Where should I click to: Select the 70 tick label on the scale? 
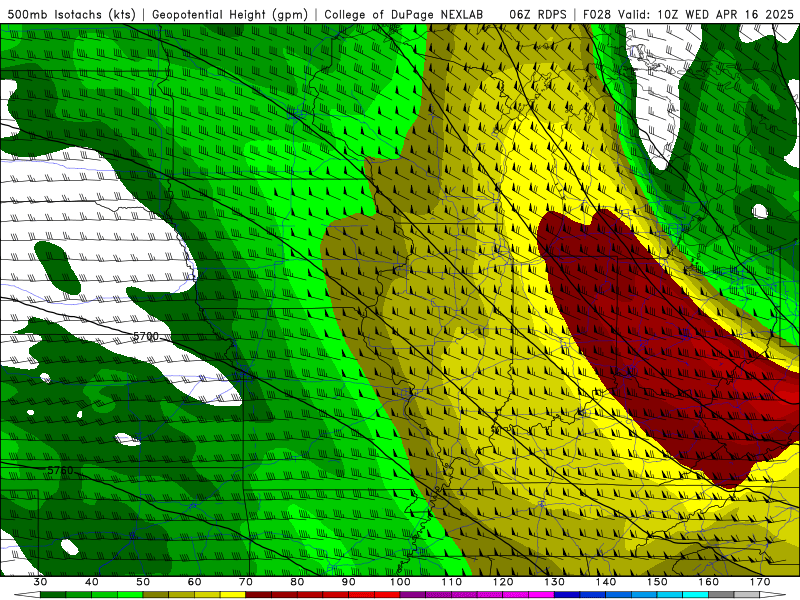[246, 582]
